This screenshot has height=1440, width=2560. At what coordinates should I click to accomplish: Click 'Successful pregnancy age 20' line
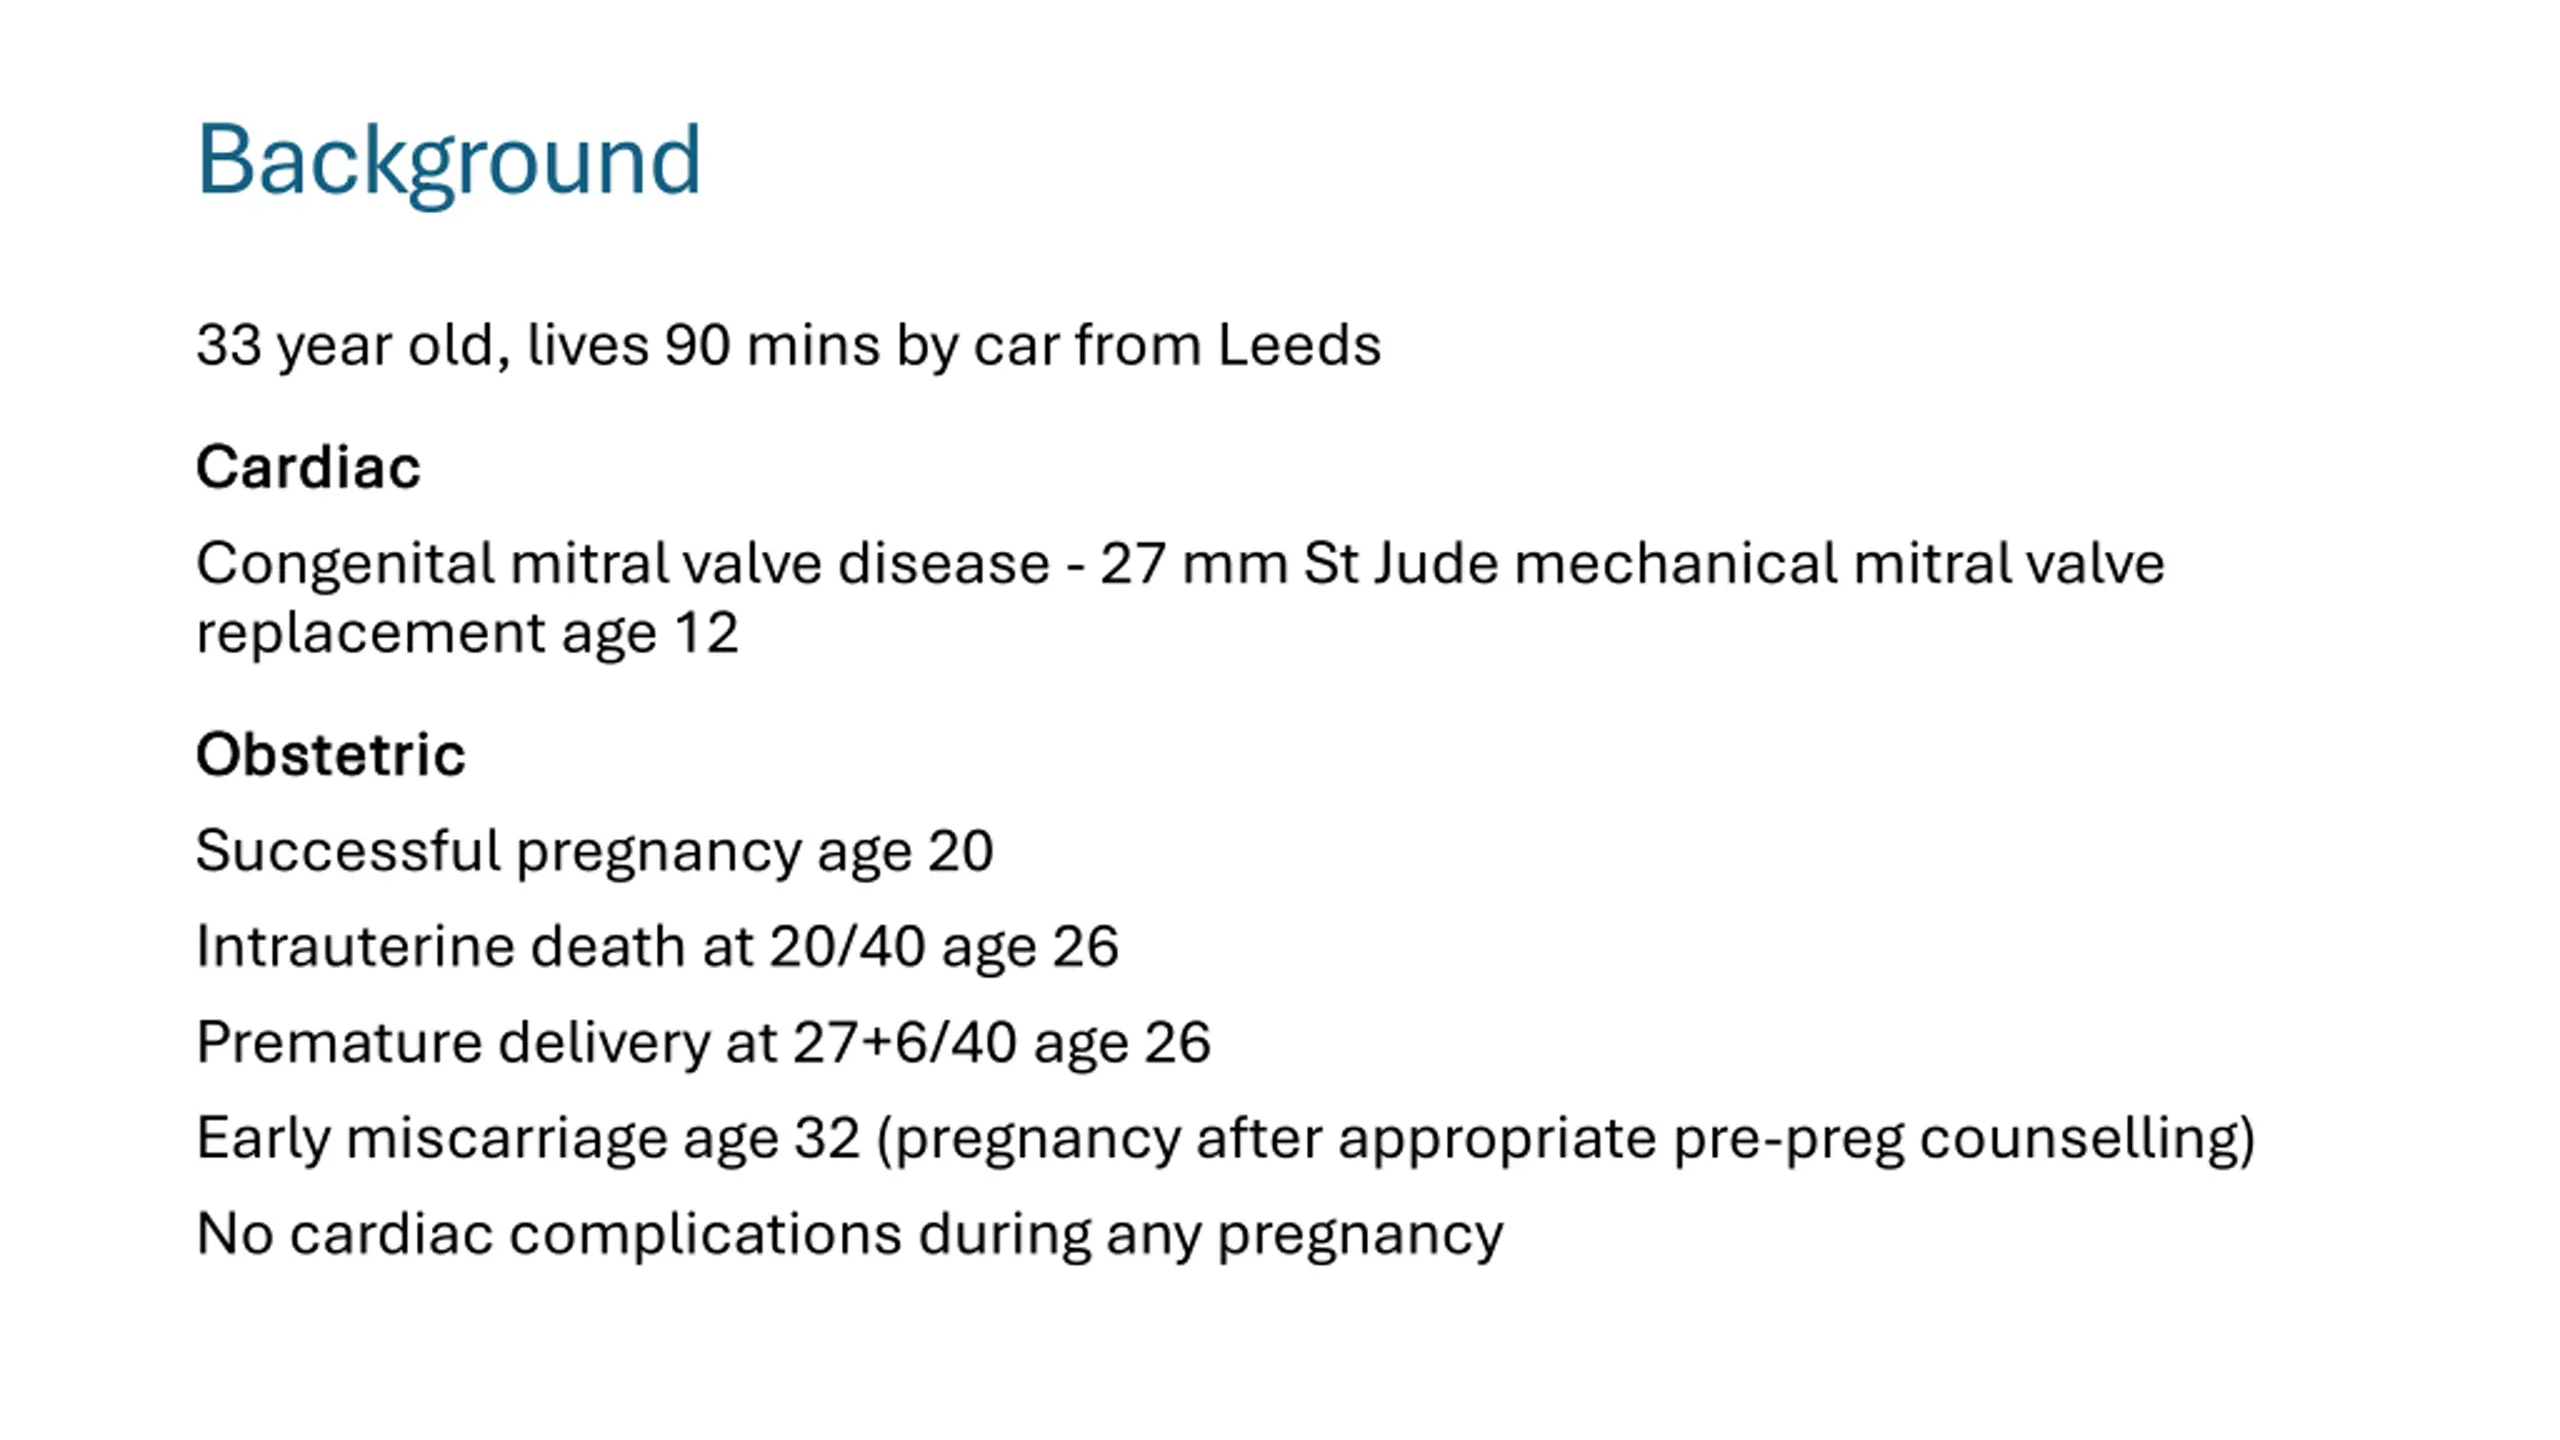click(594, 852)
